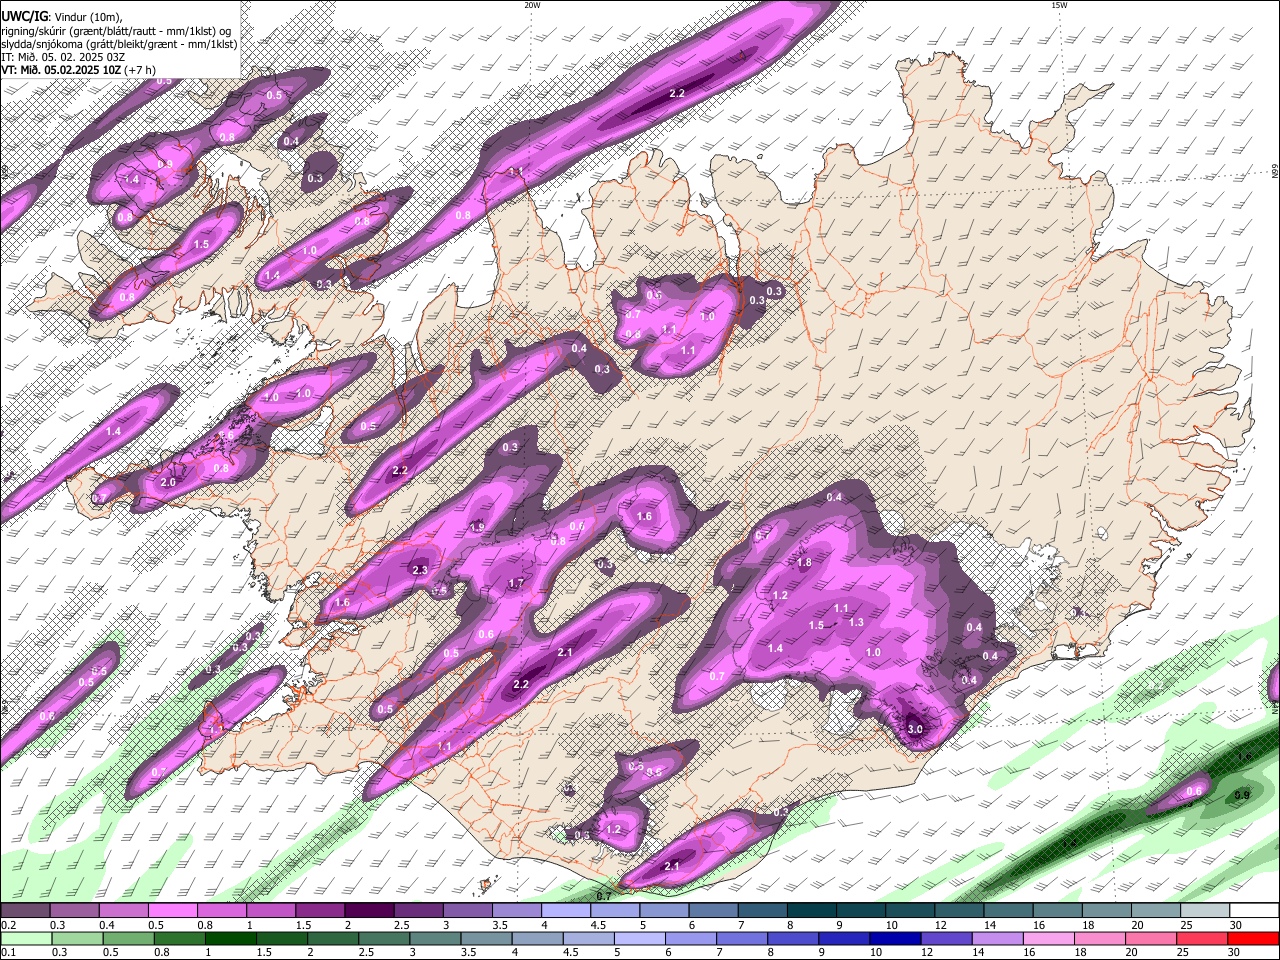Click the 0.1 label under the rain legend
Screen dimensions: 1280x960
point(8,952)
